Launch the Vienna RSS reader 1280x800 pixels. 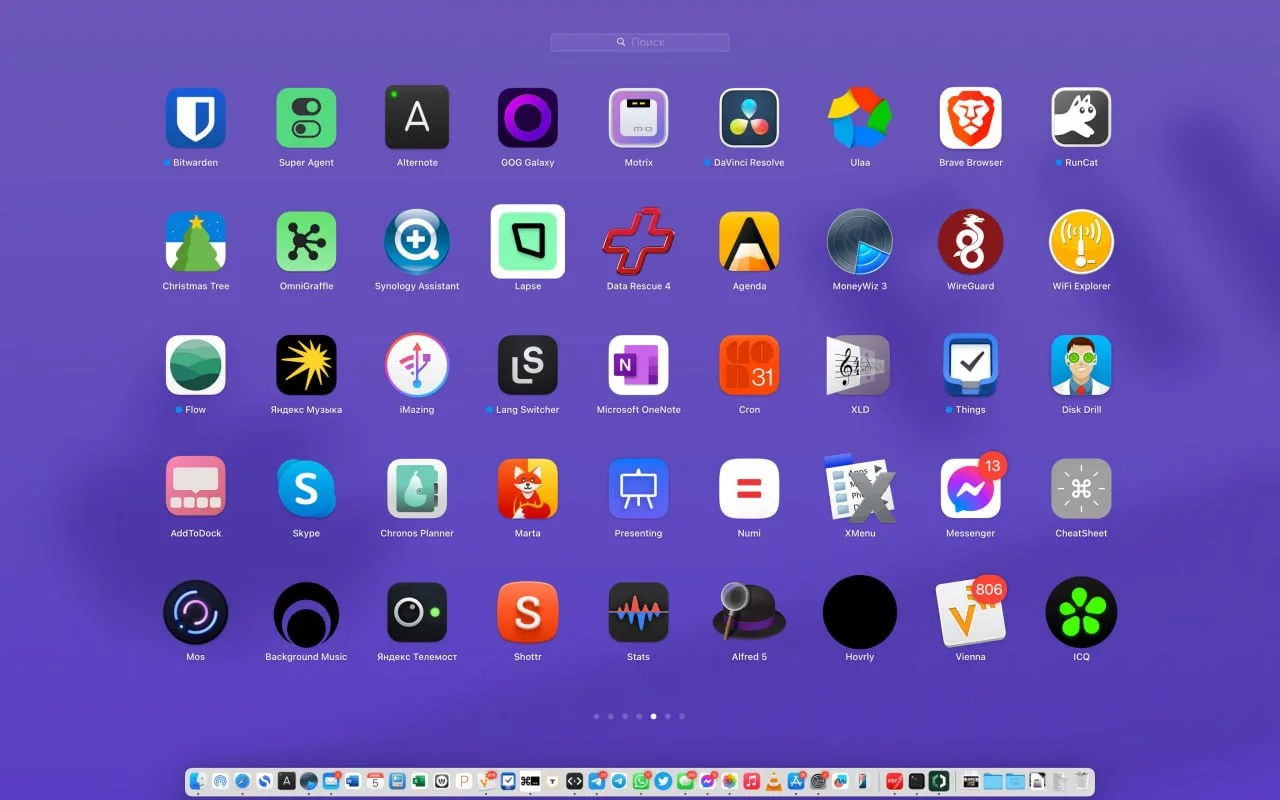tap(970, 612)
